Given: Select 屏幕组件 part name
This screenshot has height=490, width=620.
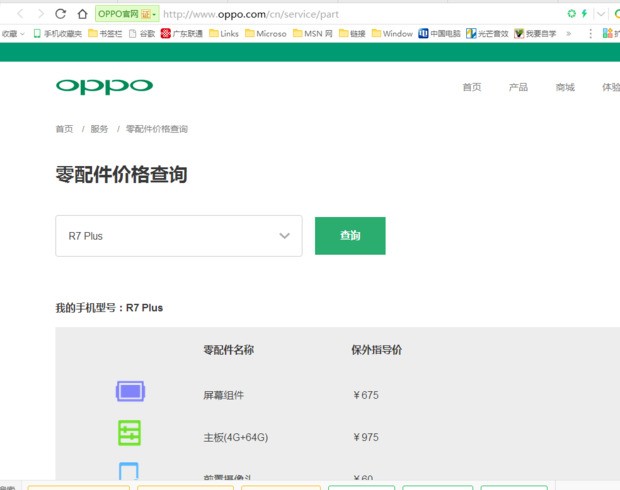Looking at the screenshot, I should tap(224, 395).
